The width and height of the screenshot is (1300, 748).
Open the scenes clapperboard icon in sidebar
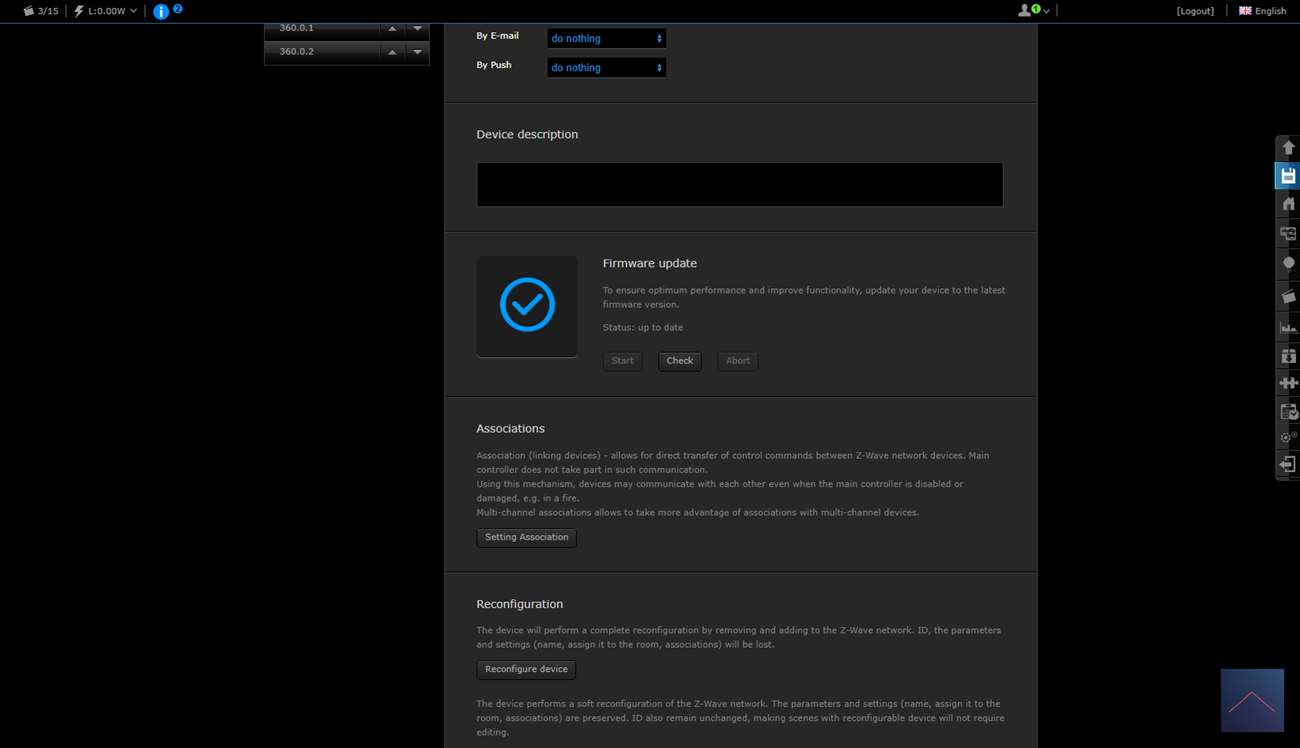[x=1288, y=297]
